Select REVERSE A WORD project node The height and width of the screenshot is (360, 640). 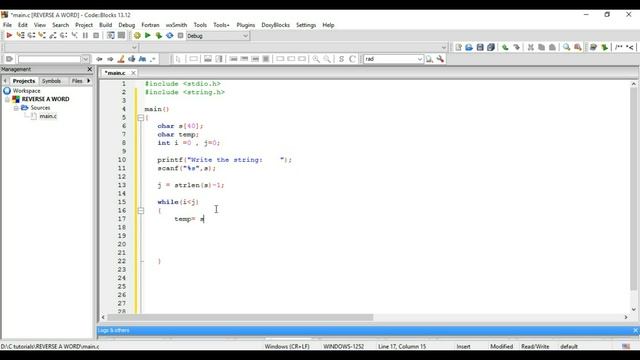click(x=45, y=99)
